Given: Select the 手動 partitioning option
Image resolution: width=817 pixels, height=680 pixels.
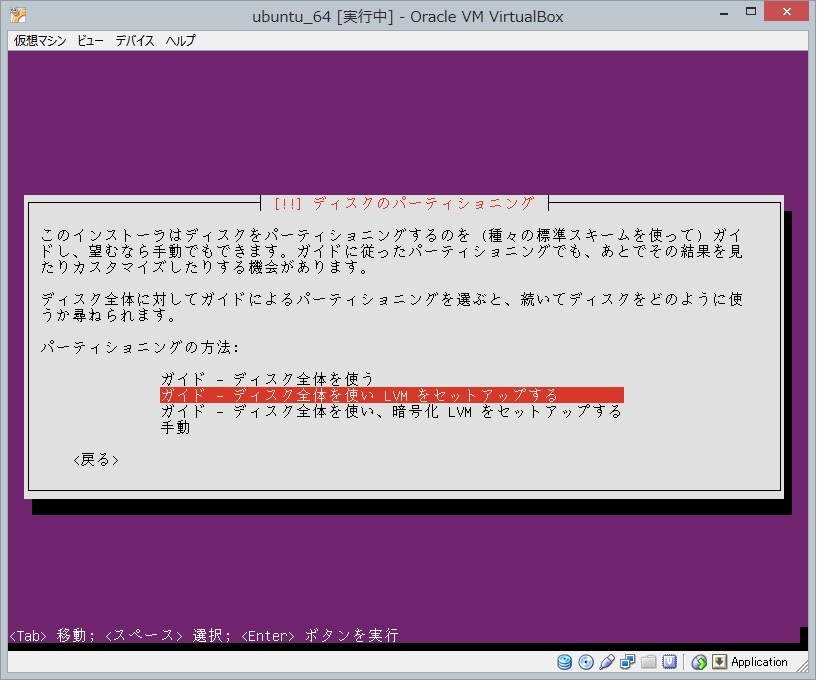Looking at the screenshot, I should tap(176, 428).
